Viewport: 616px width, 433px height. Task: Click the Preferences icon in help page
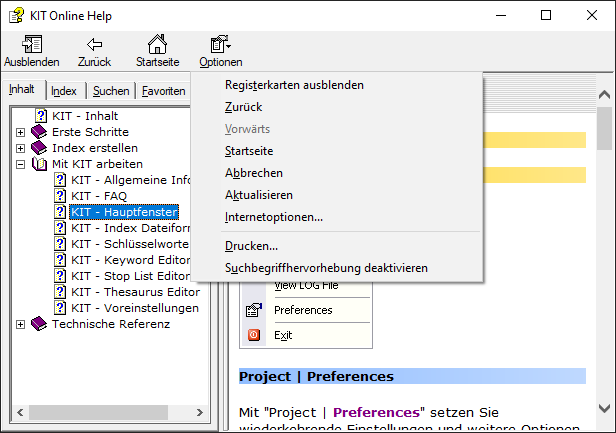(x=253, y=310)
